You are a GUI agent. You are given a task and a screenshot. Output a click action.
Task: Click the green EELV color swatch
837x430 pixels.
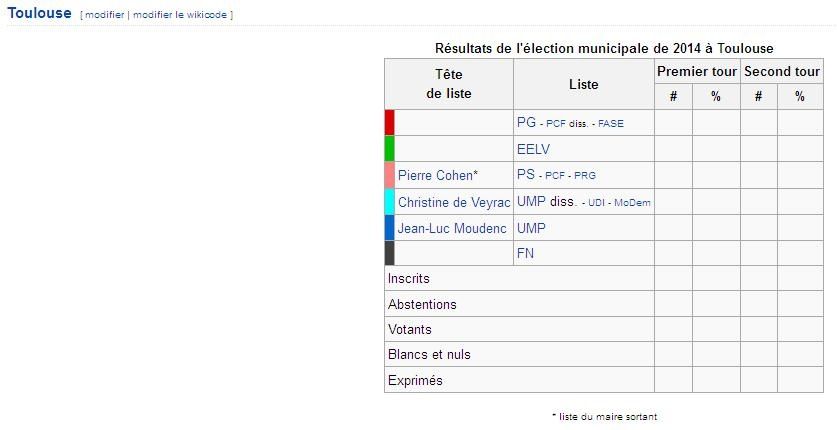[390, 149]
